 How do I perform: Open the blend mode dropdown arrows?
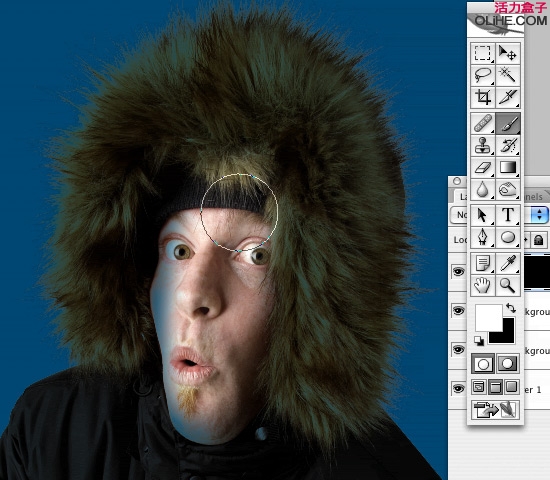tap(539, 215)
